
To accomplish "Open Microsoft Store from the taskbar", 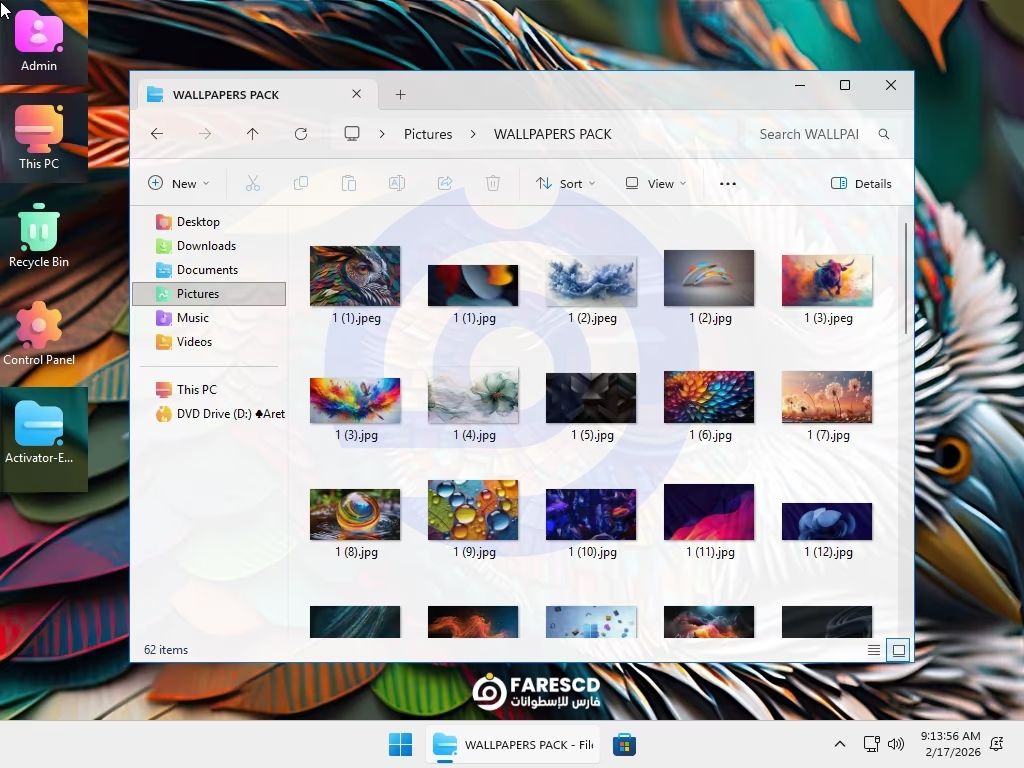I will (625, 745).
